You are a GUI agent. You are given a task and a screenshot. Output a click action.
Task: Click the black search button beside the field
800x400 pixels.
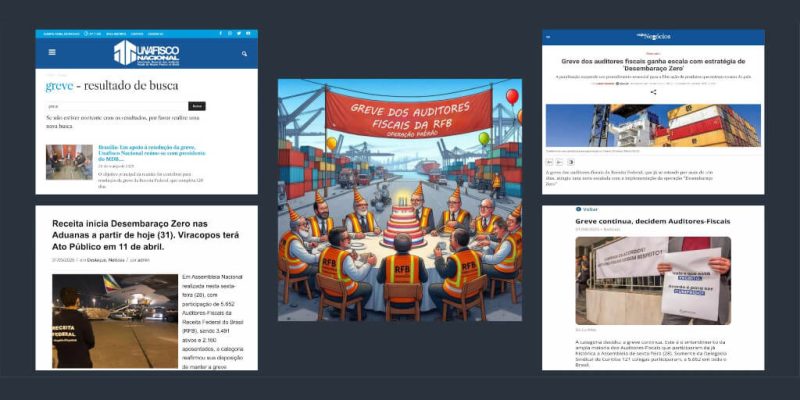[x=197, y=106]
